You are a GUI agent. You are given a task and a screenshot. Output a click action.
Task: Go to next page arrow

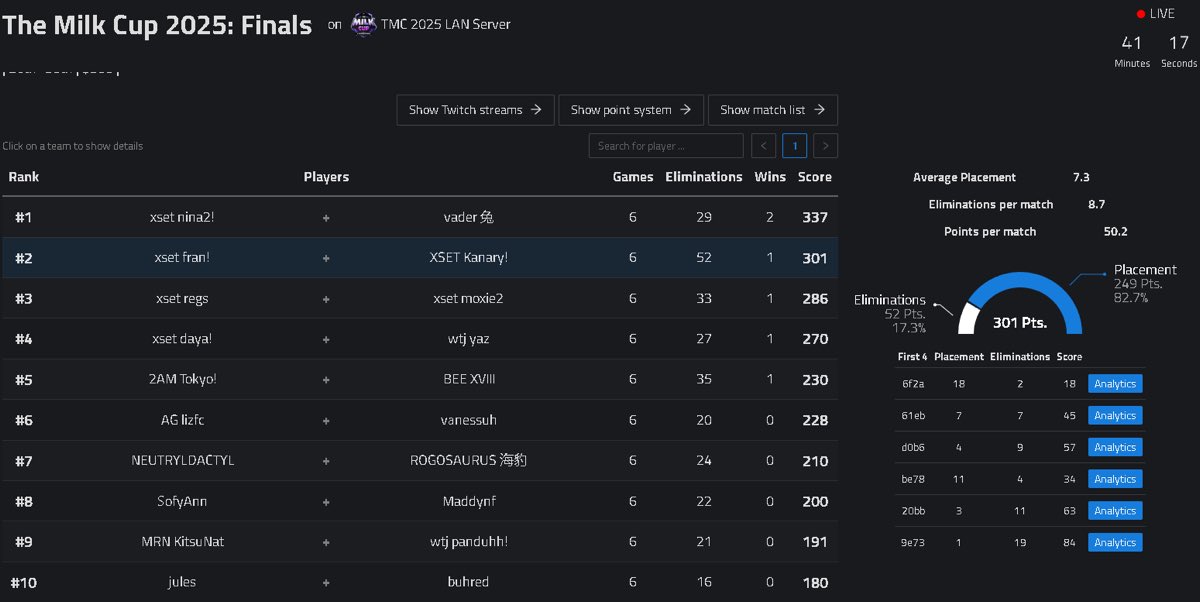click(825, 146)
